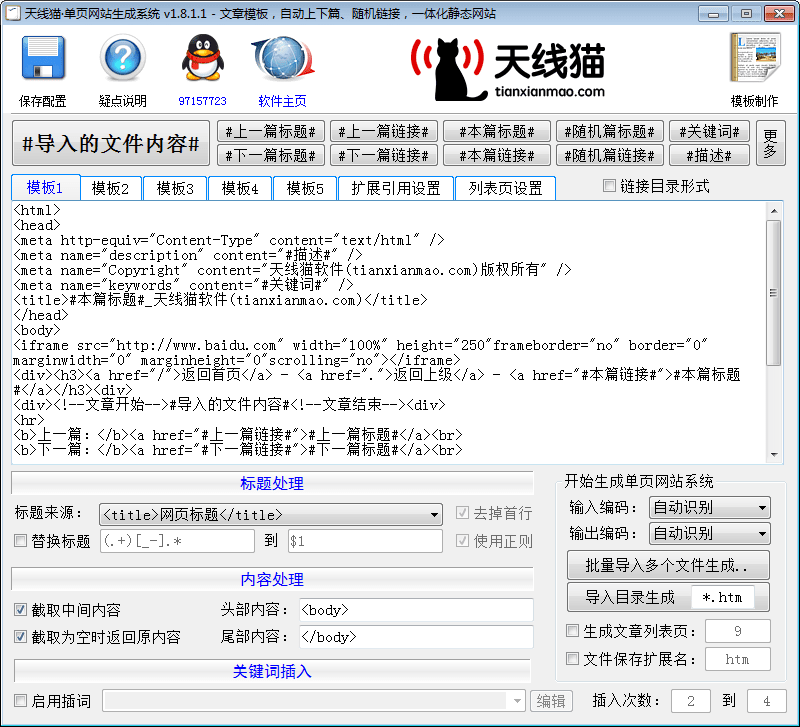
Task: Click the file extension field showing htm
Action: click(738, 659)
